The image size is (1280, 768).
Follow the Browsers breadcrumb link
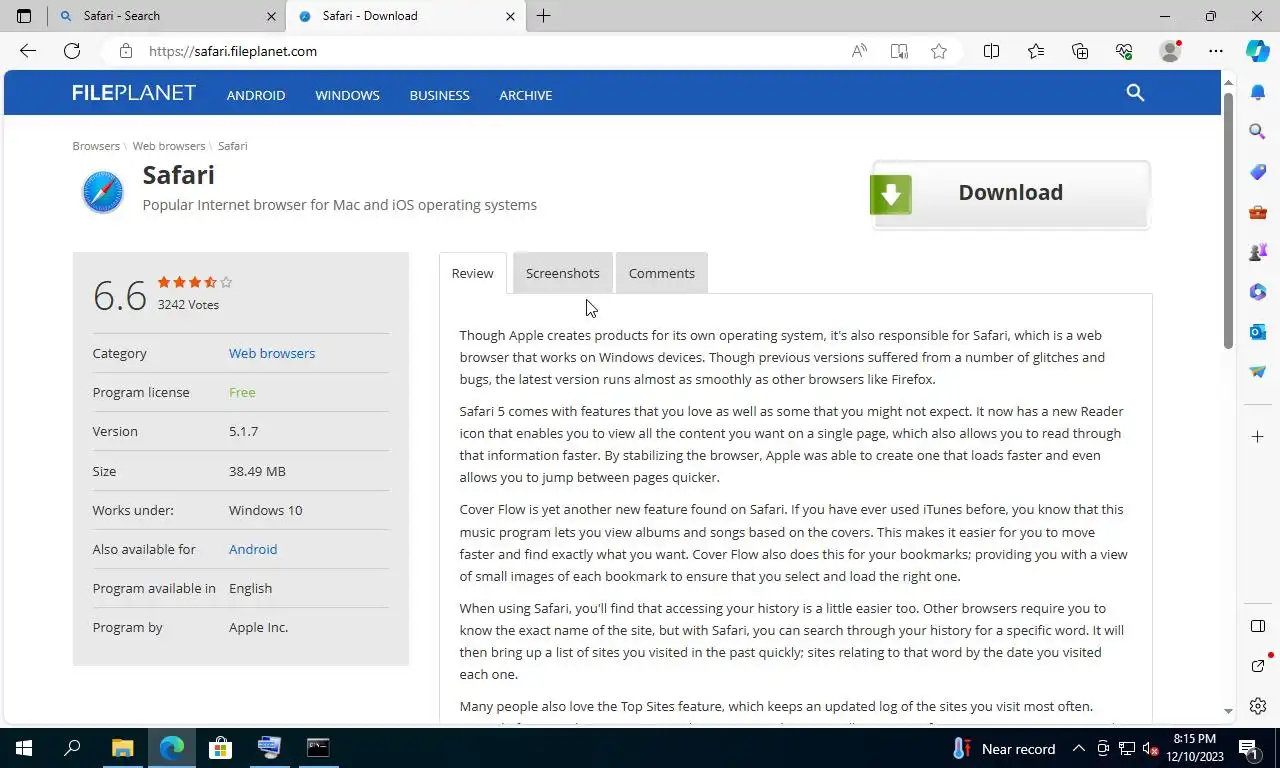click(x=96, y=146)
